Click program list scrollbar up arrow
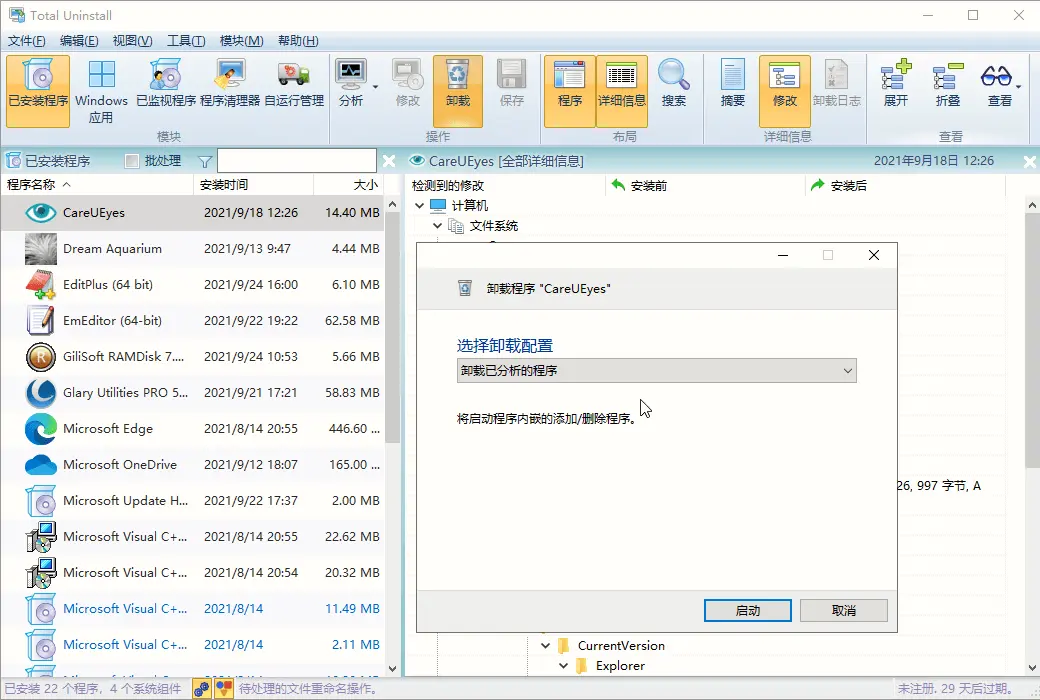 [392, 204]
